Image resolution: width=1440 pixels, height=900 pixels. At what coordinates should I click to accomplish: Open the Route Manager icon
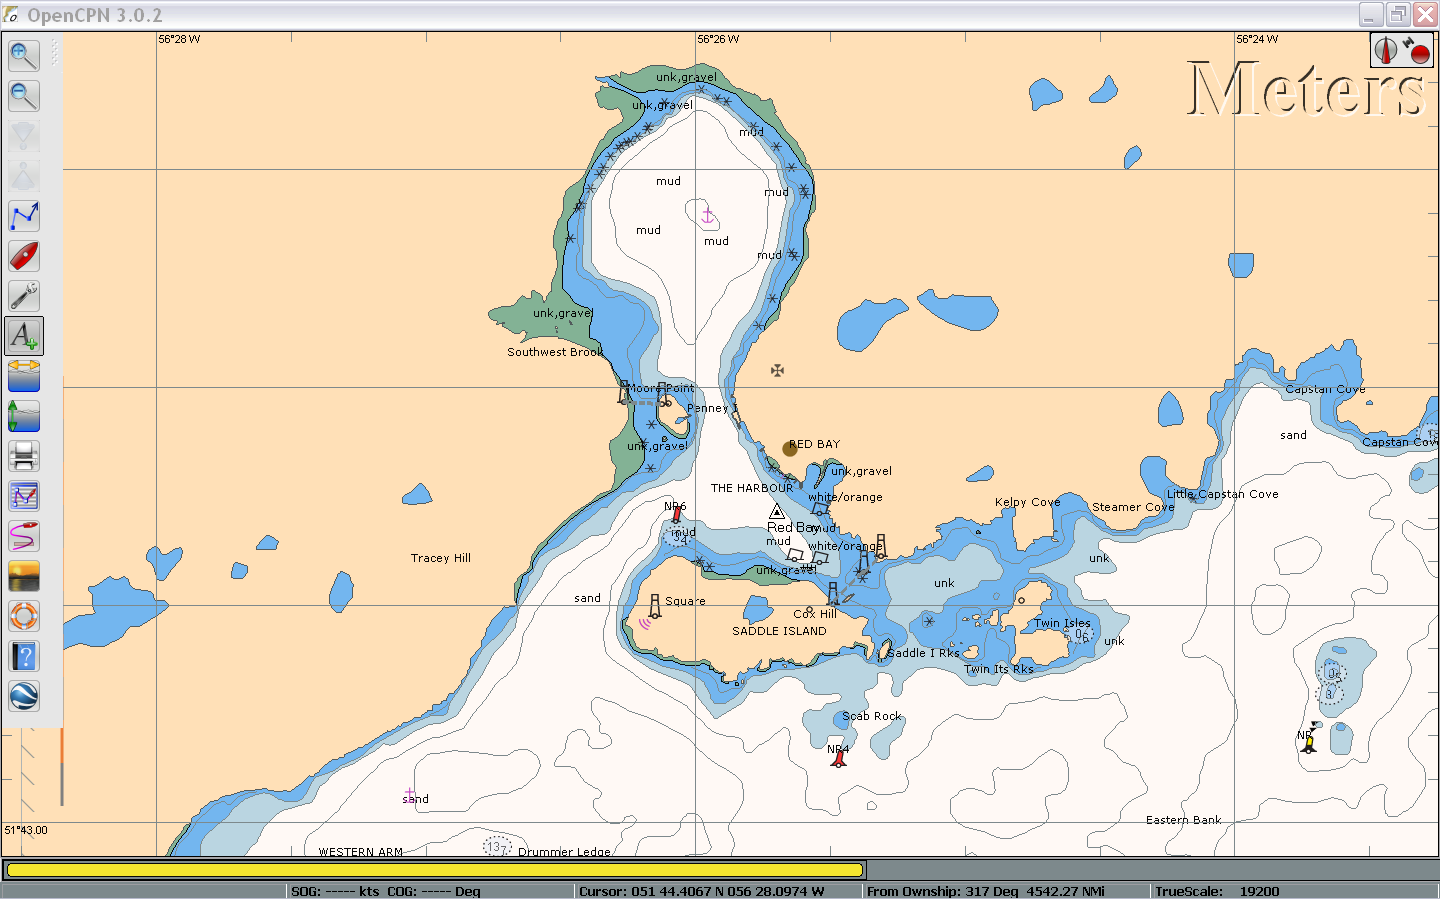point(24,496)
